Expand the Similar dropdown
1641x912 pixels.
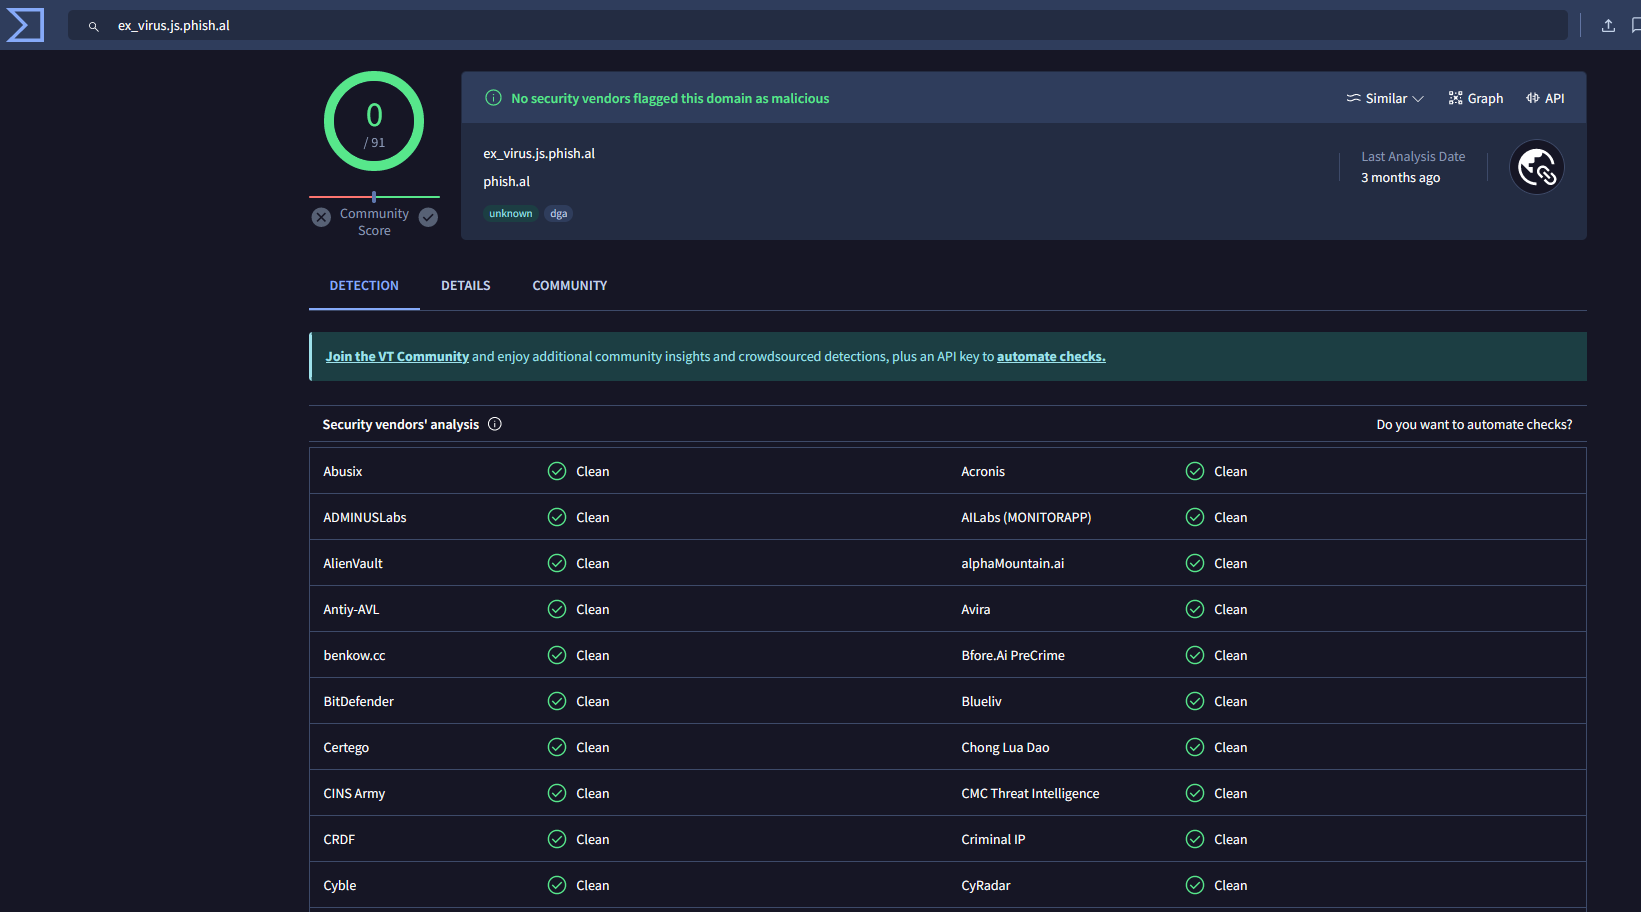pos(1385,98)
